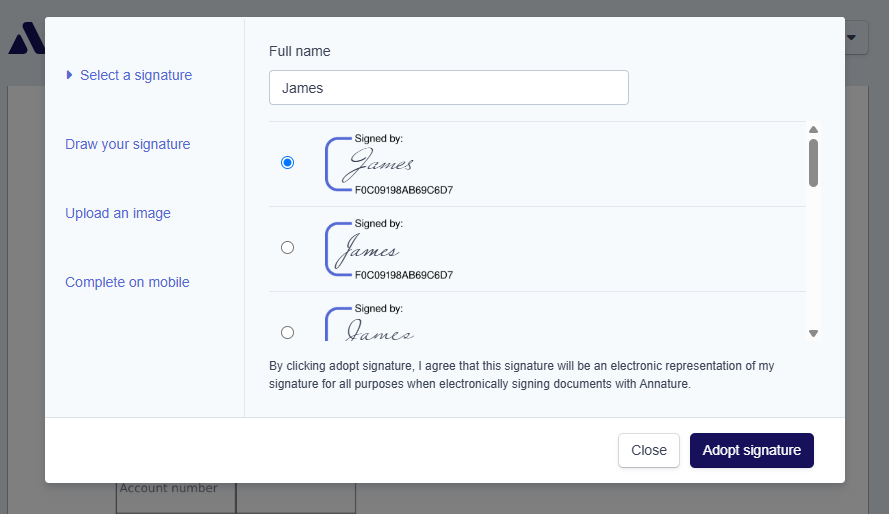Image resolution: width=889 pixels, height=514 pixels.
Task: Click the Close button
Action: click(x=649, y=451)
